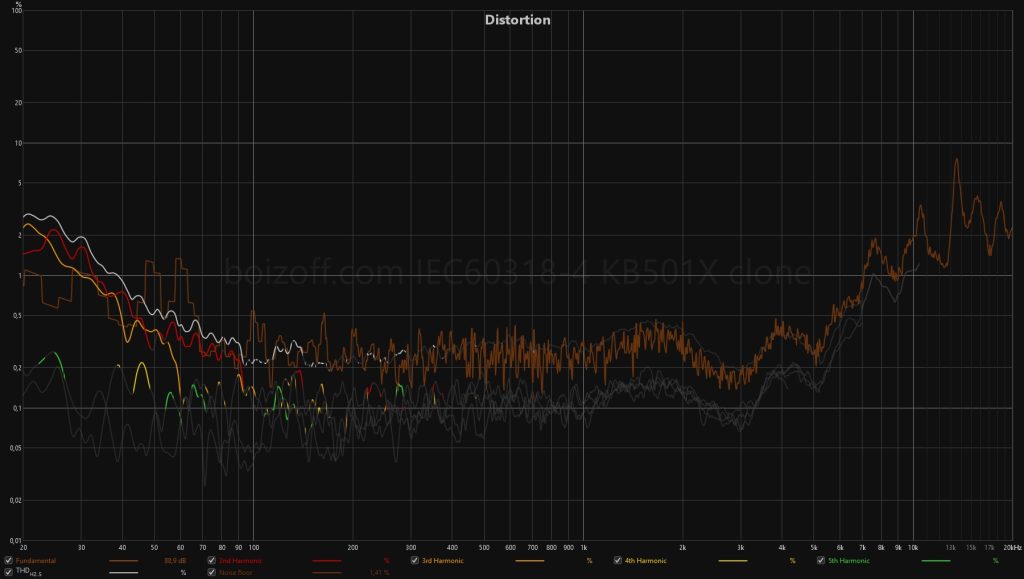Toggle the 4th Harmonic checkbox
This screenshot has height=579, width=1024.
click(x=618, y=561)
